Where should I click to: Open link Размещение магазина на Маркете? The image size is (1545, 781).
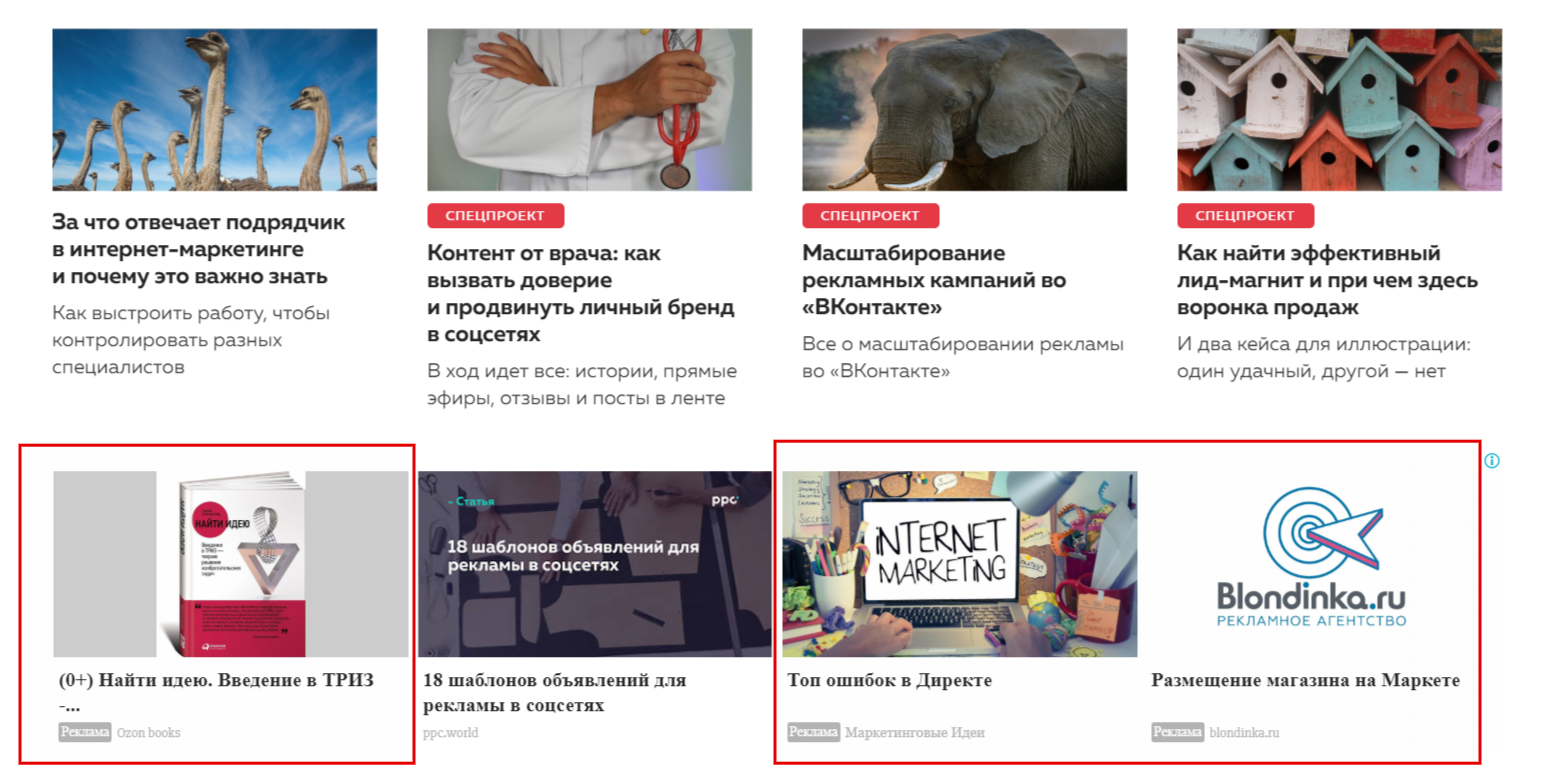click(1306, 681)
